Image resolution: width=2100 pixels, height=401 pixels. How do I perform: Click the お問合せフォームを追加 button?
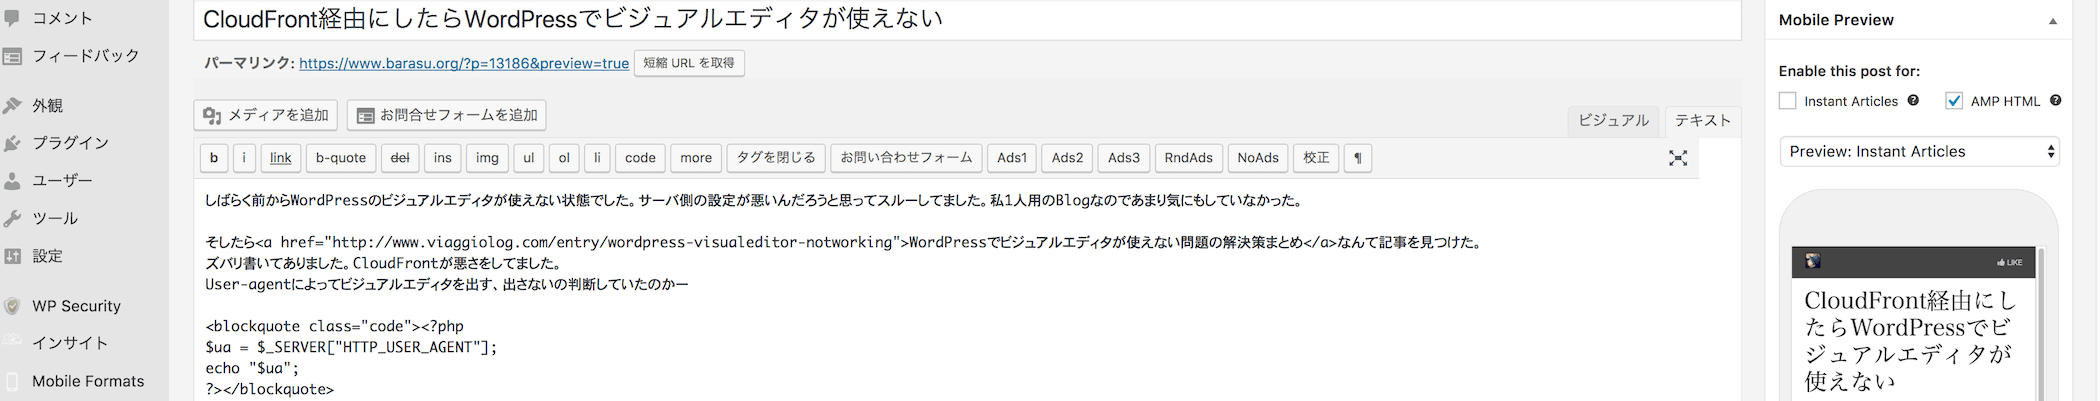446,115
